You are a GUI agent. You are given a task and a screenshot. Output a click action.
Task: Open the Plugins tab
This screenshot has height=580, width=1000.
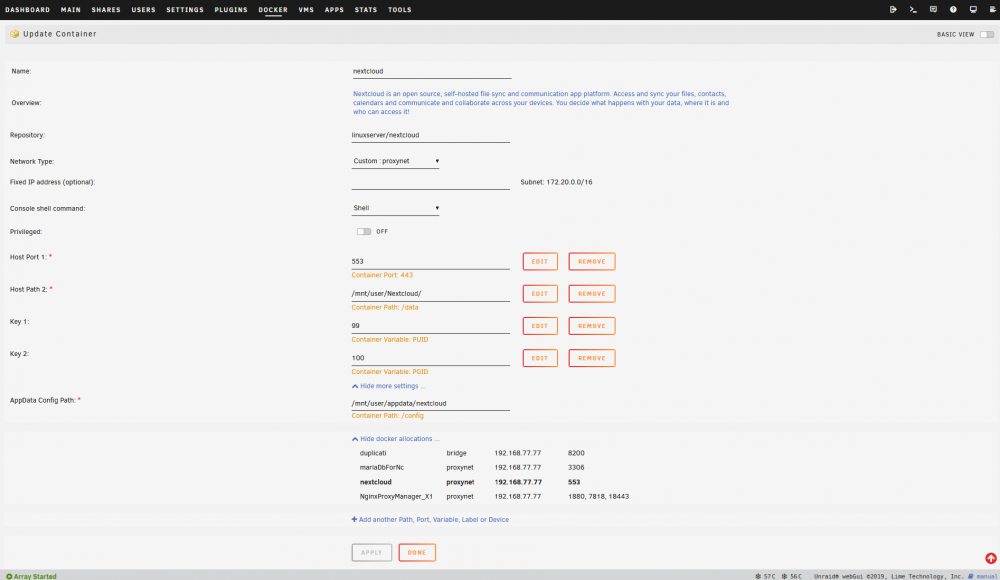231,10
